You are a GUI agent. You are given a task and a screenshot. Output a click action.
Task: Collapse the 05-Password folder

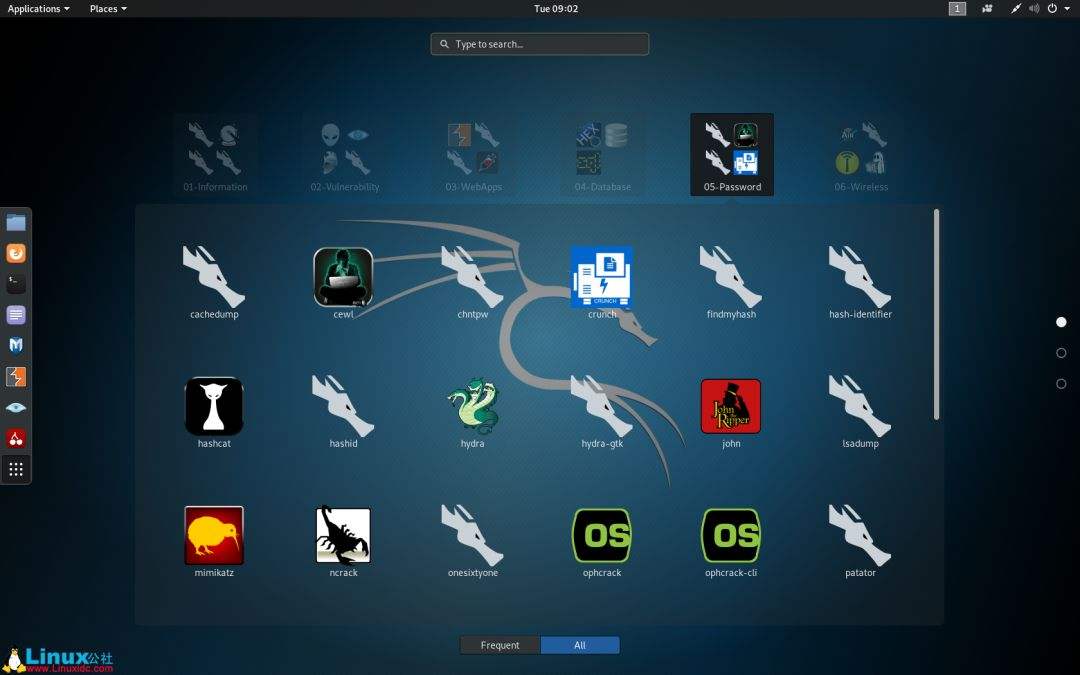pos(732,155)
